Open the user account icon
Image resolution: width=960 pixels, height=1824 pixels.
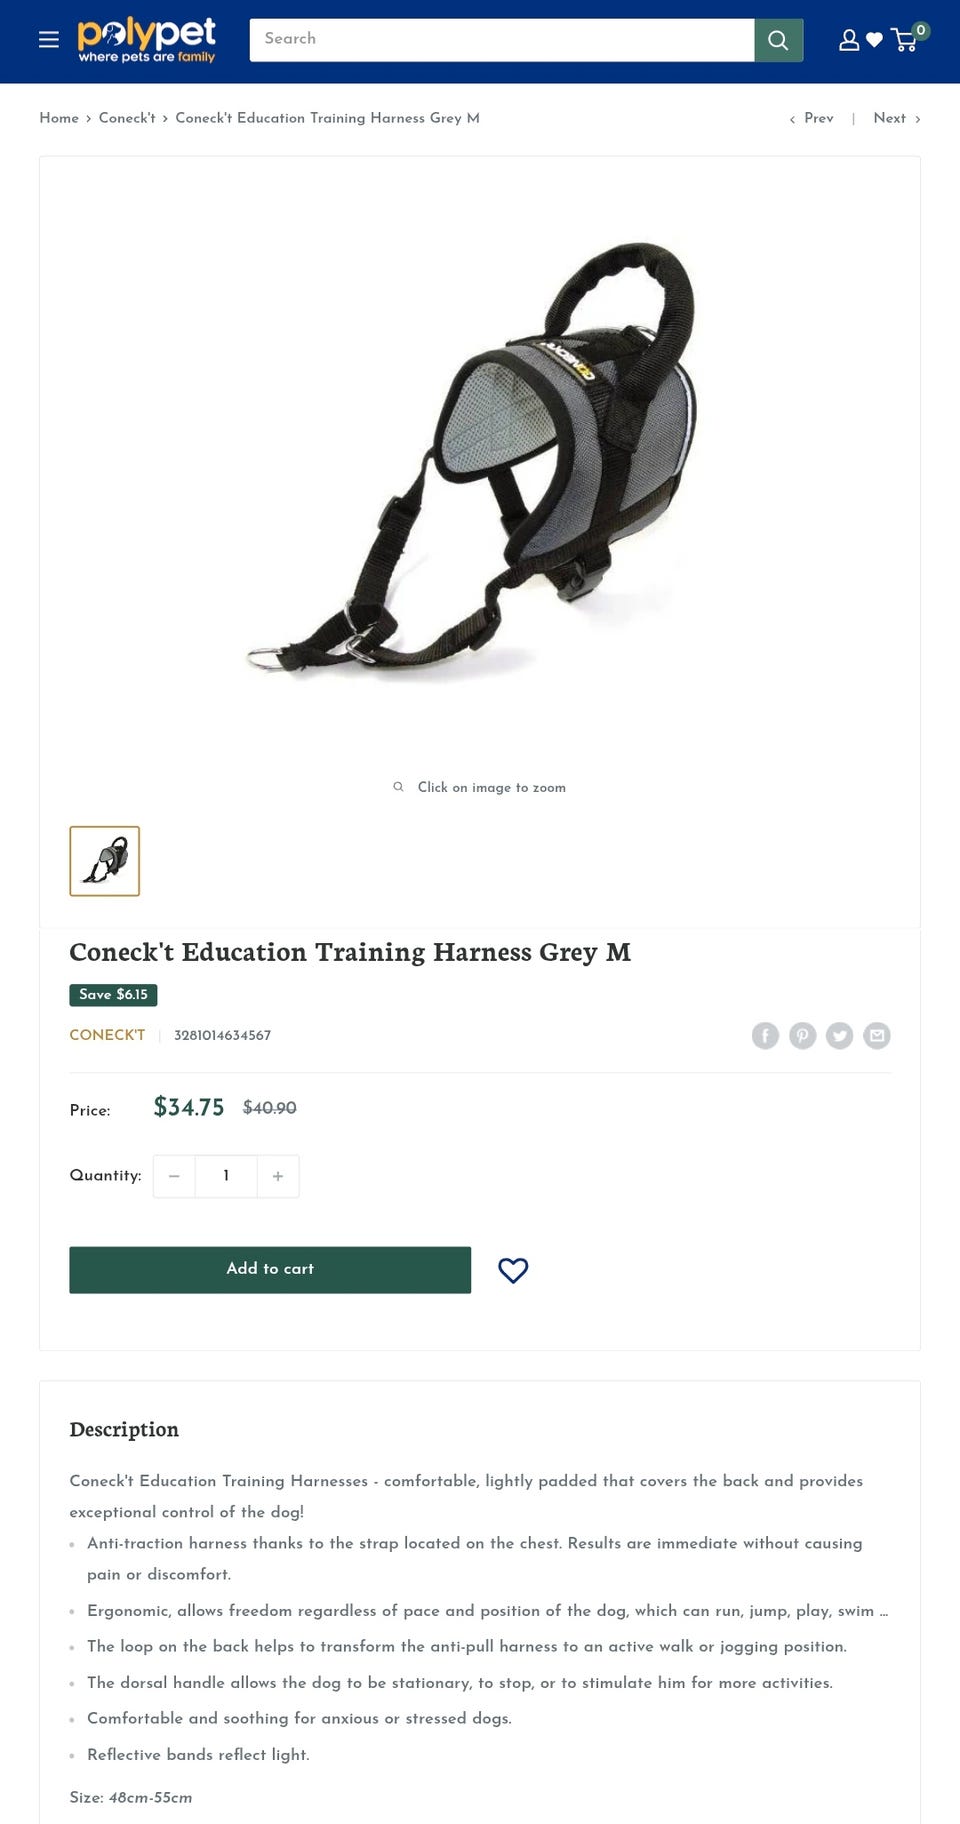pyautogui.click(x=849, y=40)
